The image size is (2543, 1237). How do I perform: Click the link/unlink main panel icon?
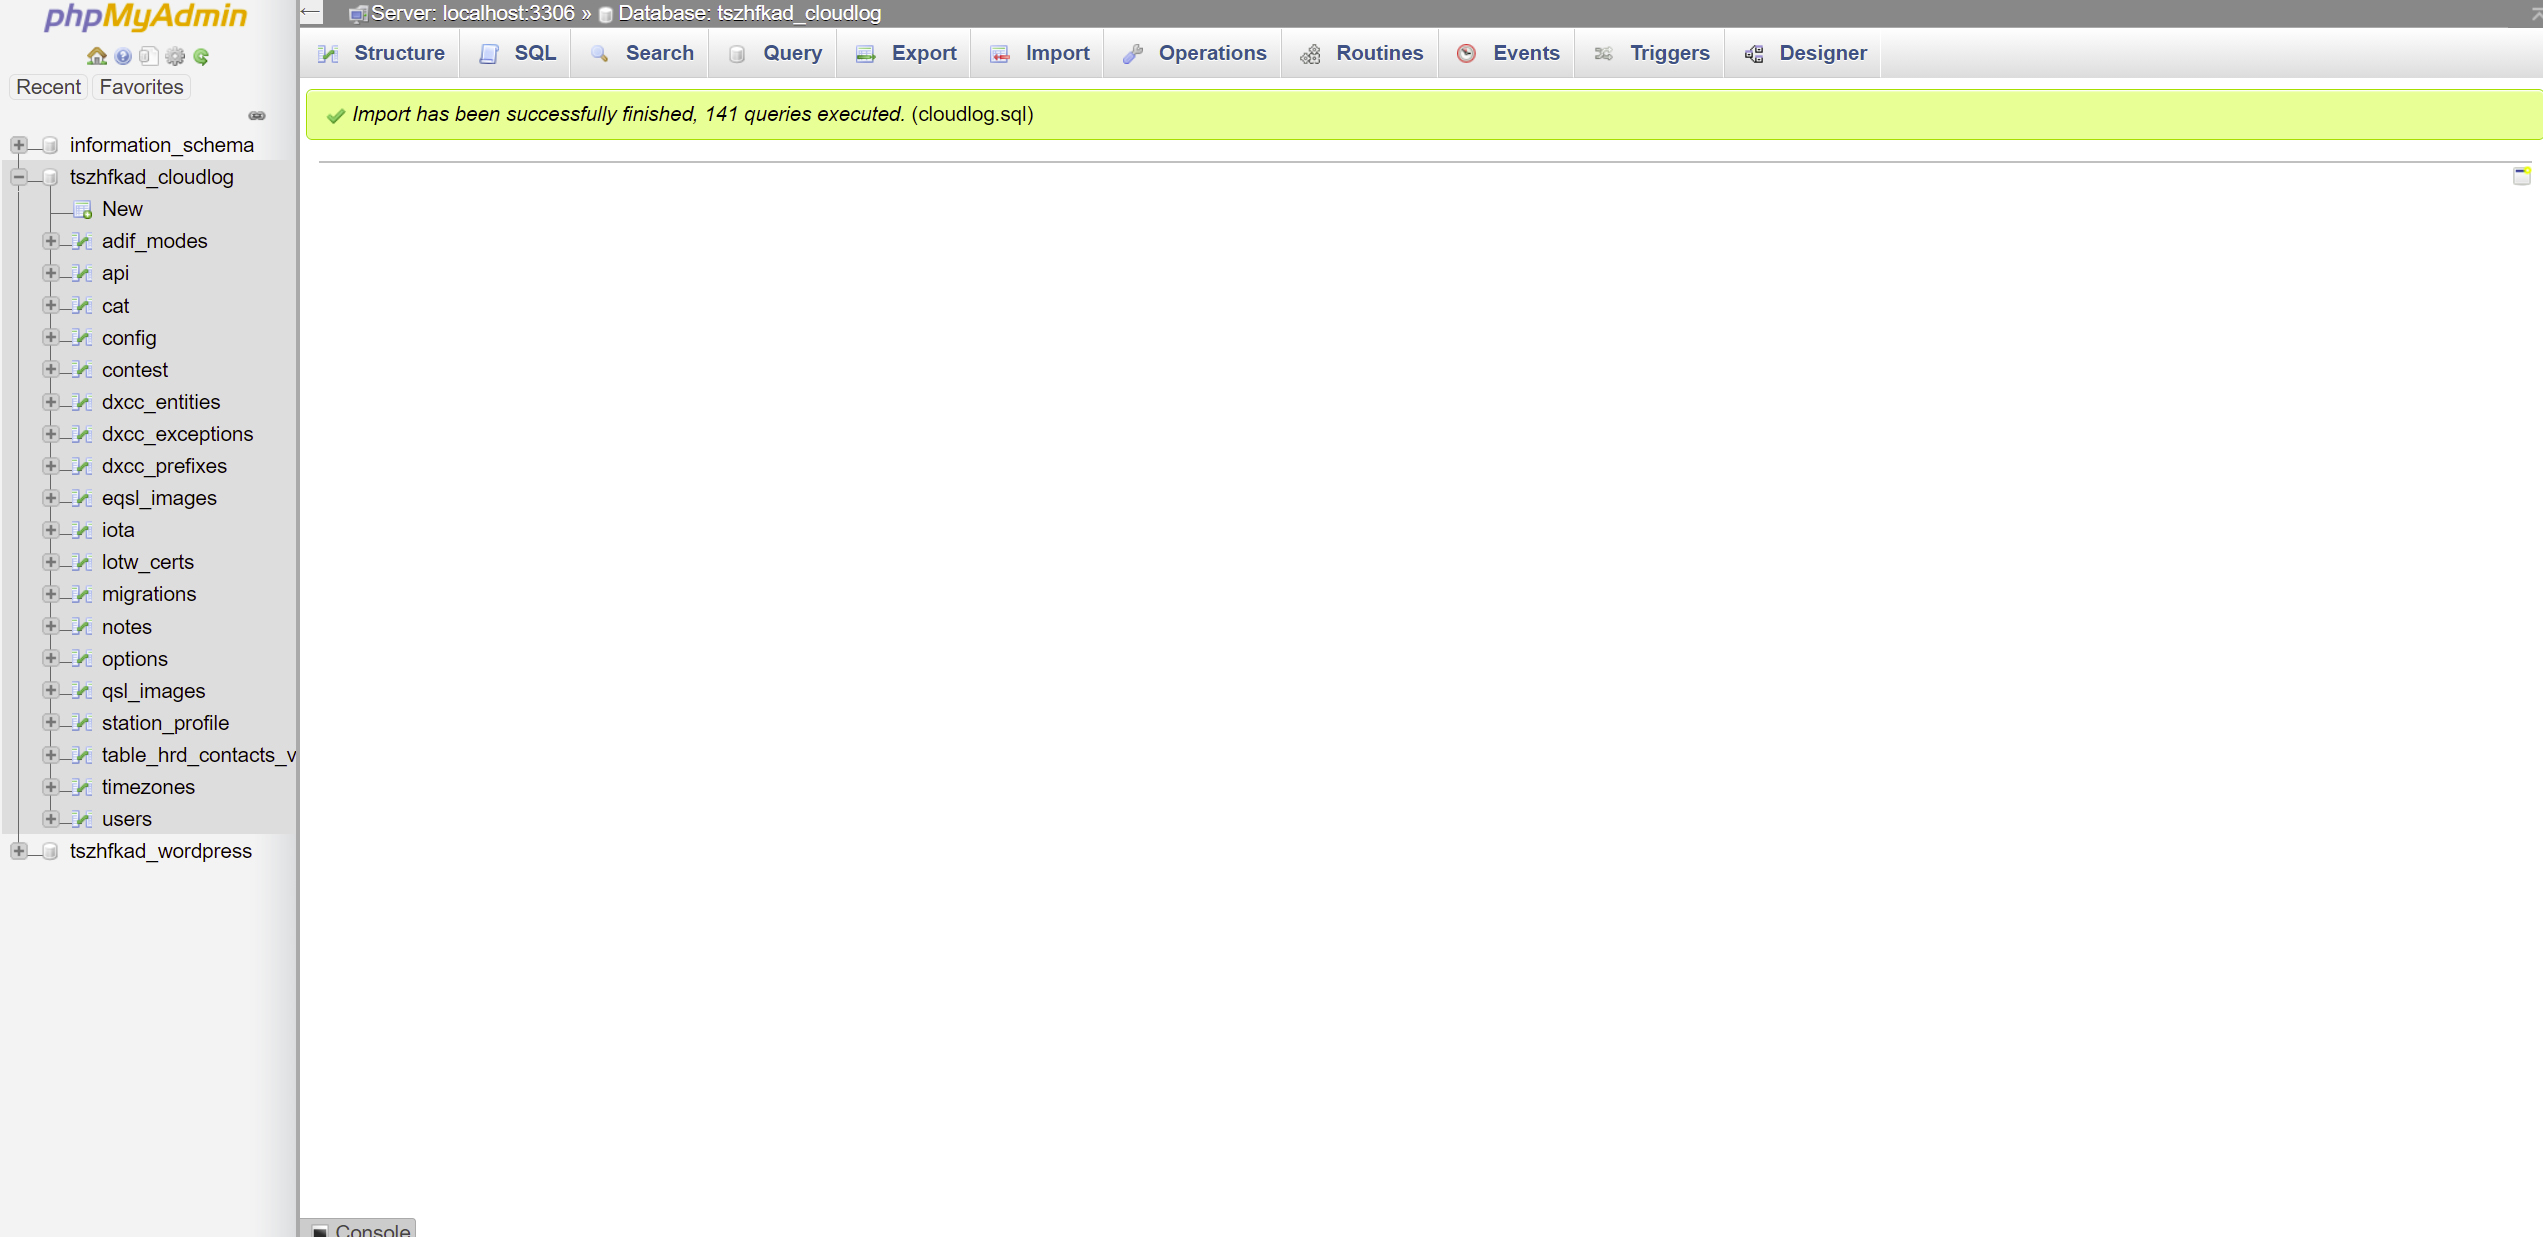[257, 116]
